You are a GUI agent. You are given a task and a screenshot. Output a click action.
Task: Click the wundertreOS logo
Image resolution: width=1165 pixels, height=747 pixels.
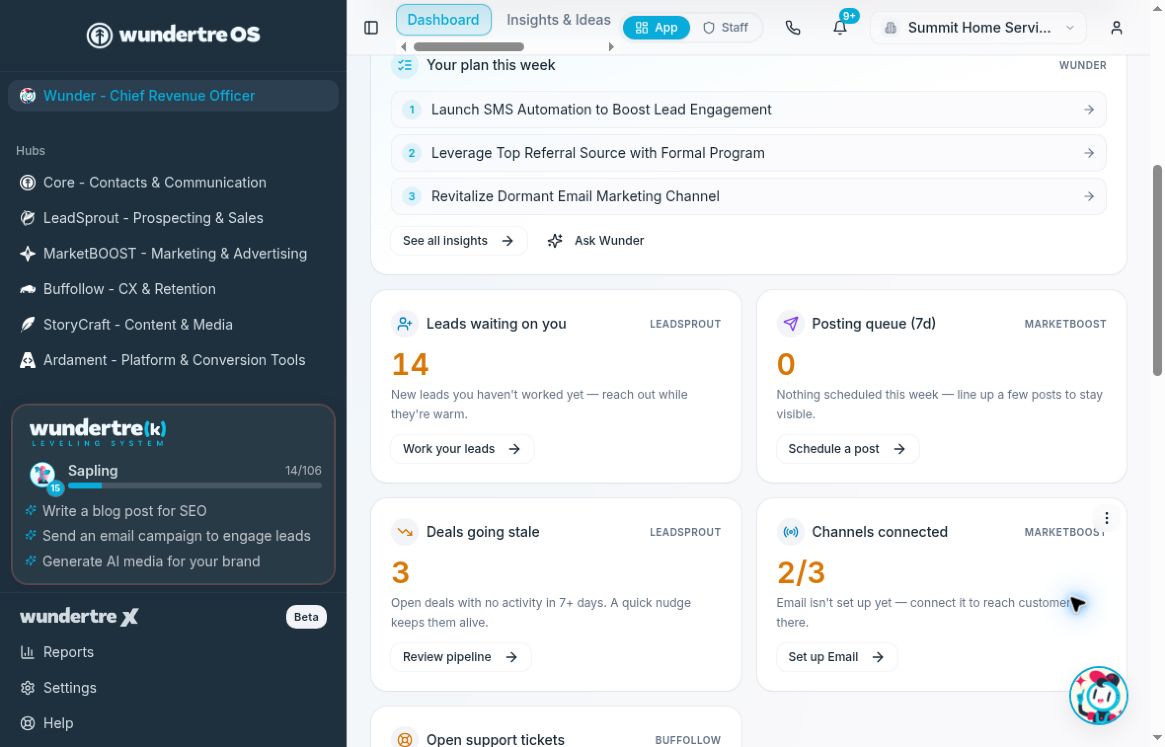(x=173, y=34)
